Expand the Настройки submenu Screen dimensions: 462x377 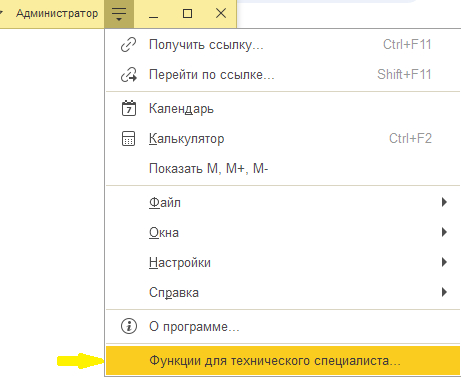[x=283, y=262]
